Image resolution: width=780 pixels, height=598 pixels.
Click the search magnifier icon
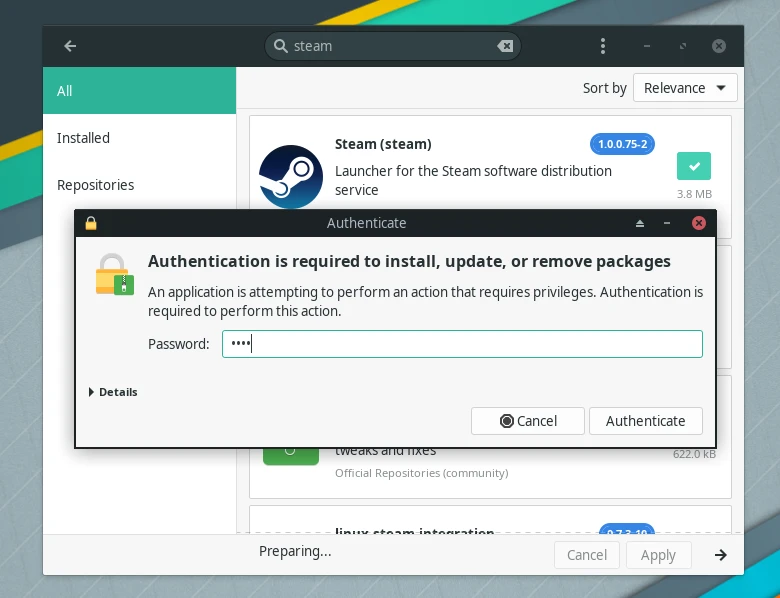pos(281,46)
